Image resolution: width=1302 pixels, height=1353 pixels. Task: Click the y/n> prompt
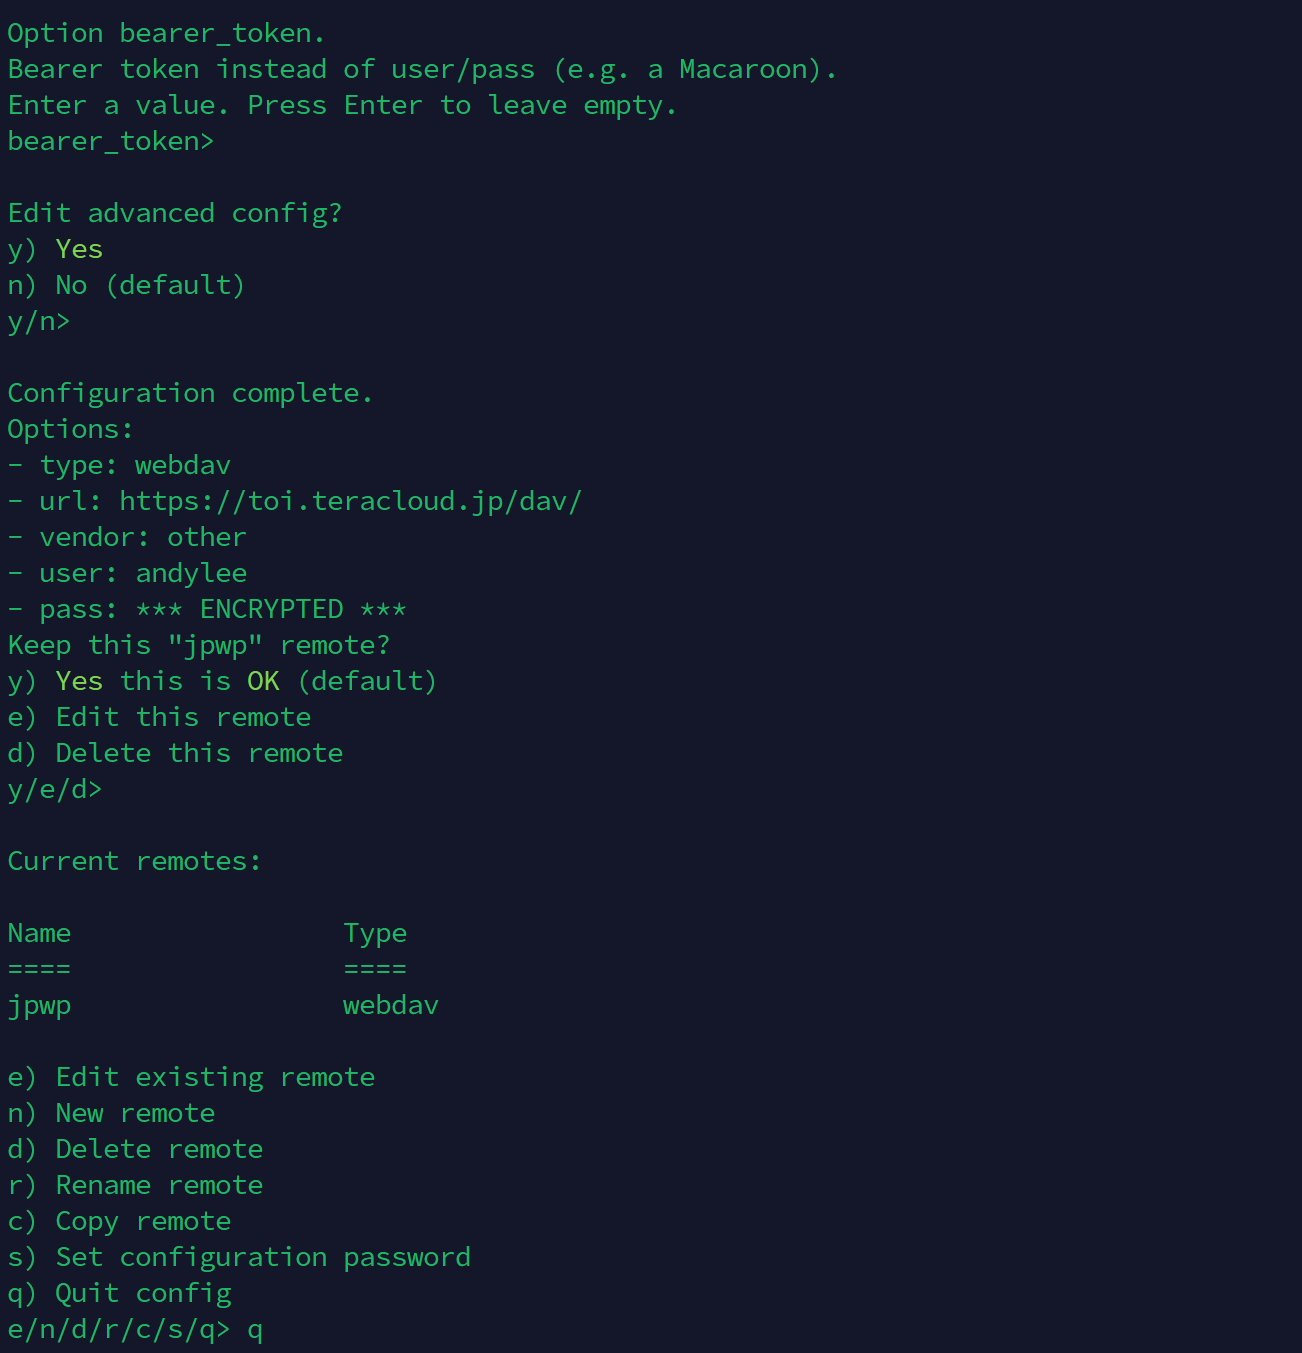click(39, 322)
